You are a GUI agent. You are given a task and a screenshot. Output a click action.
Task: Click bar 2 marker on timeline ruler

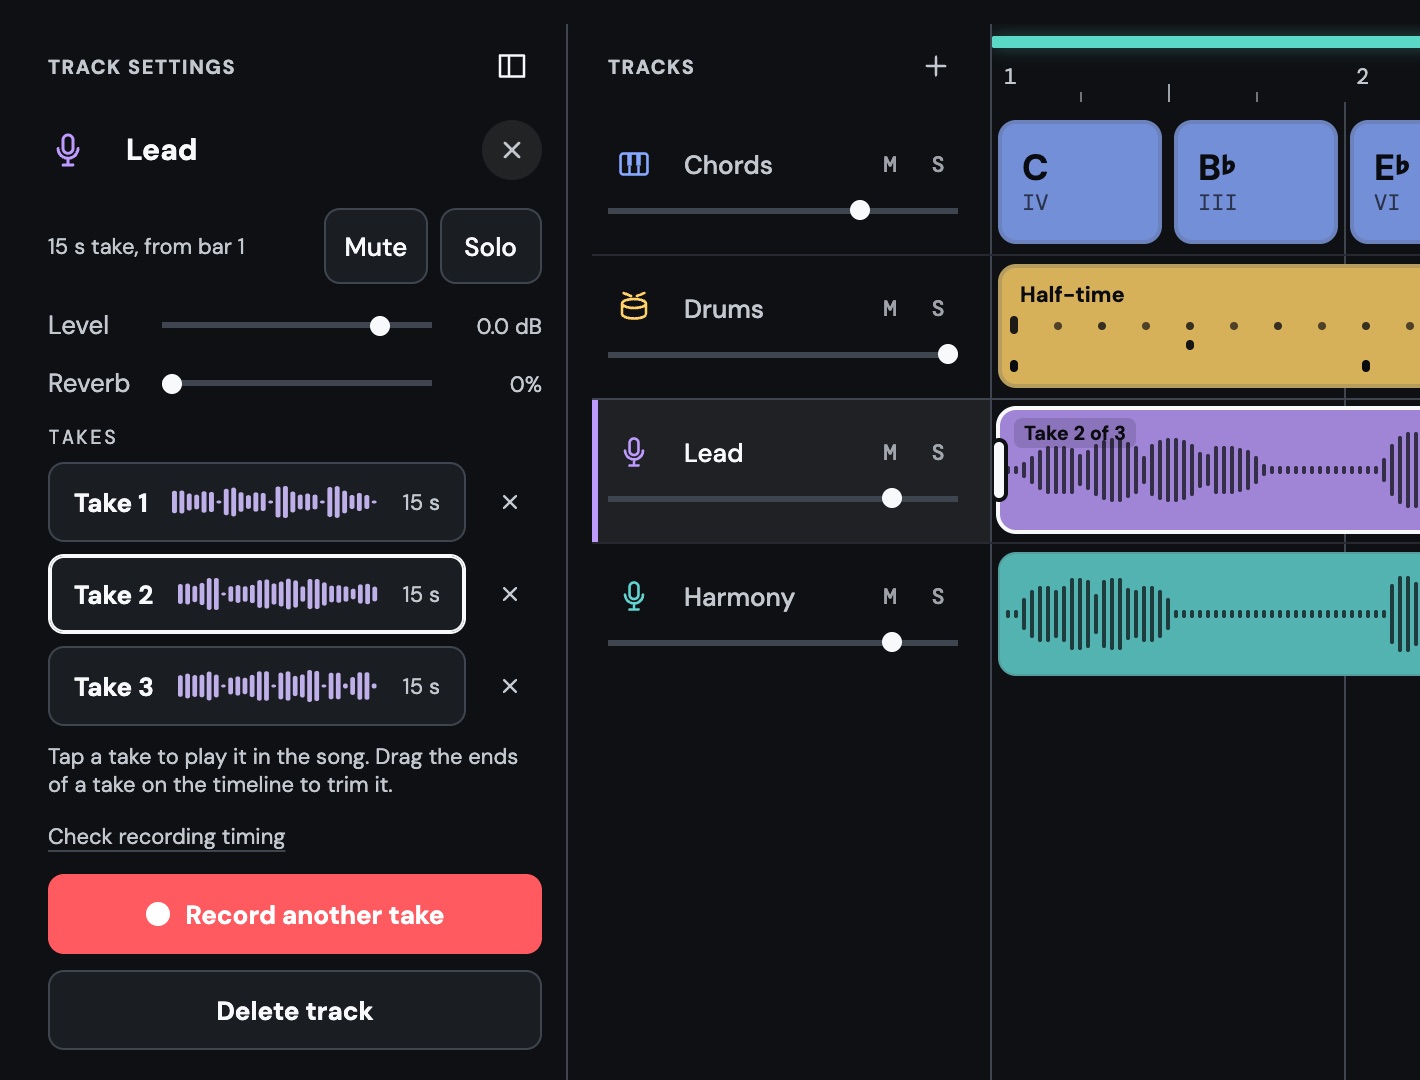(1362, 76)
